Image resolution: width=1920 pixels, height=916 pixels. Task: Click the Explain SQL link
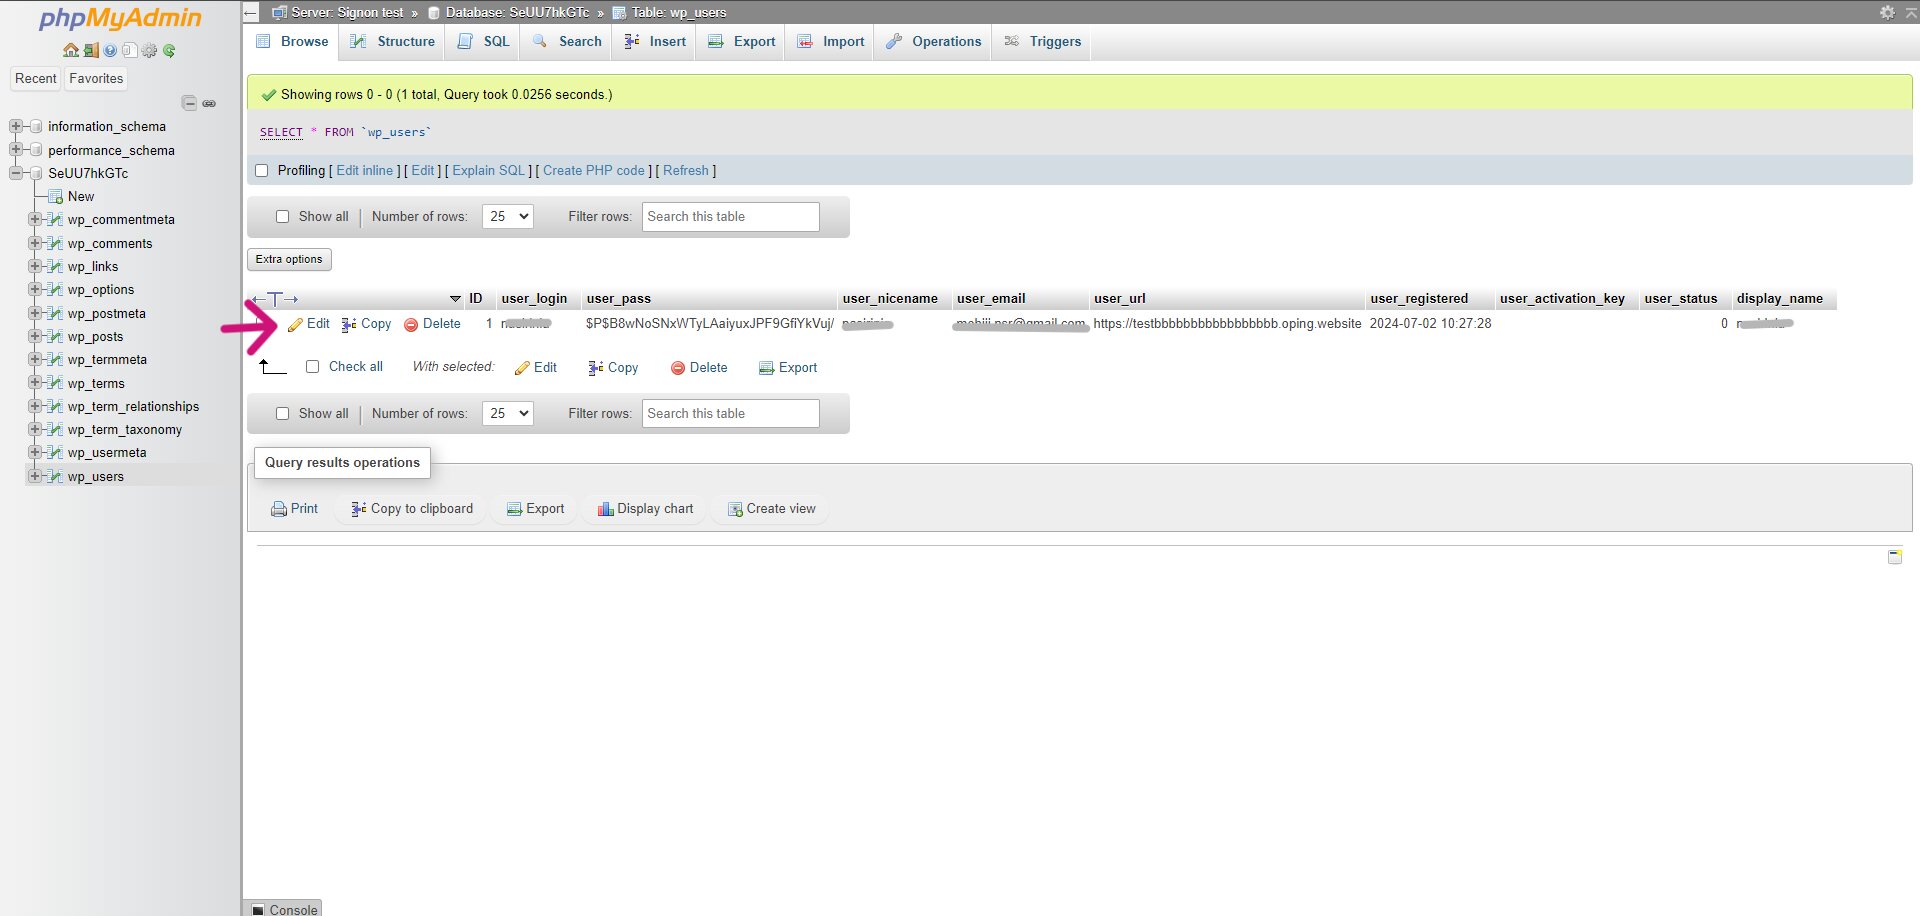(x=488, y=171)
